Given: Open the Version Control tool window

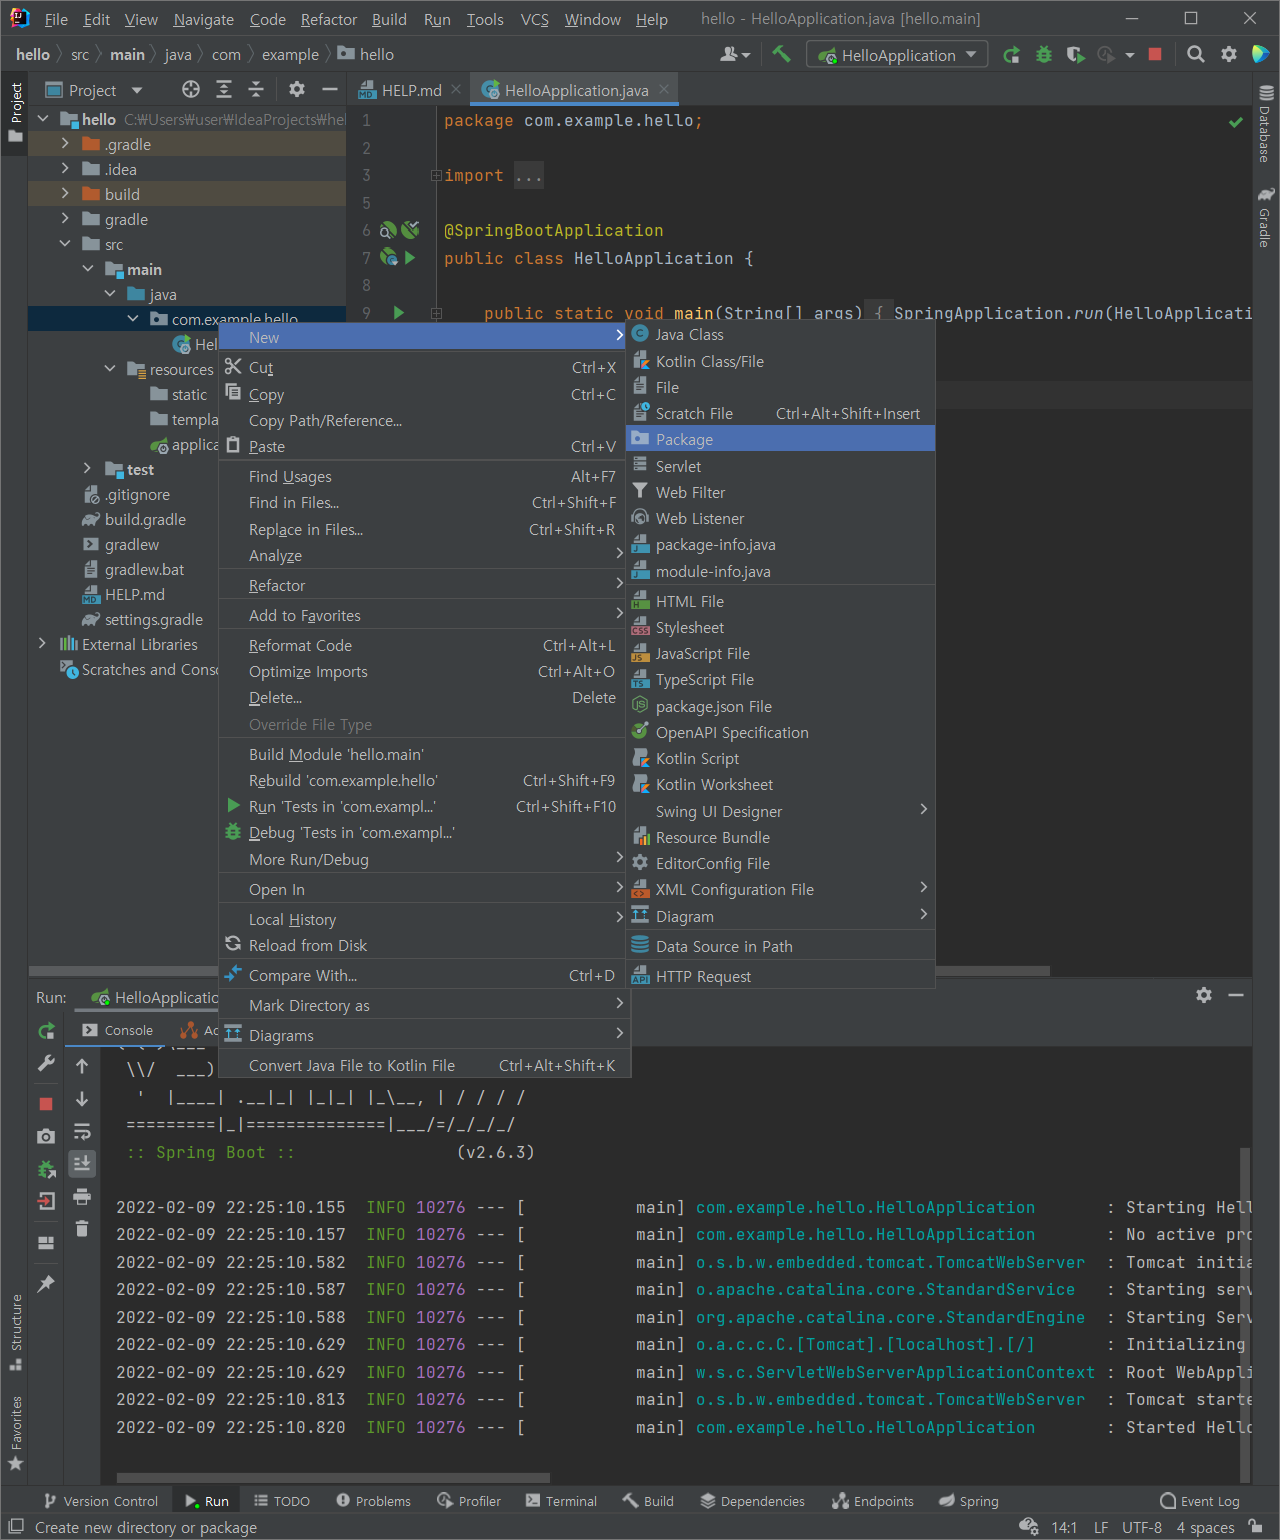Looking at the screenshot, I should tap(101, 1501).
